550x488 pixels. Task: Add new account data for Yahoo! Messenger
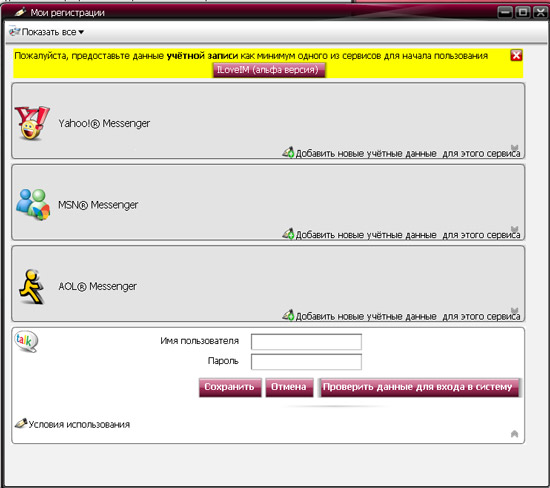coord(408,154)
